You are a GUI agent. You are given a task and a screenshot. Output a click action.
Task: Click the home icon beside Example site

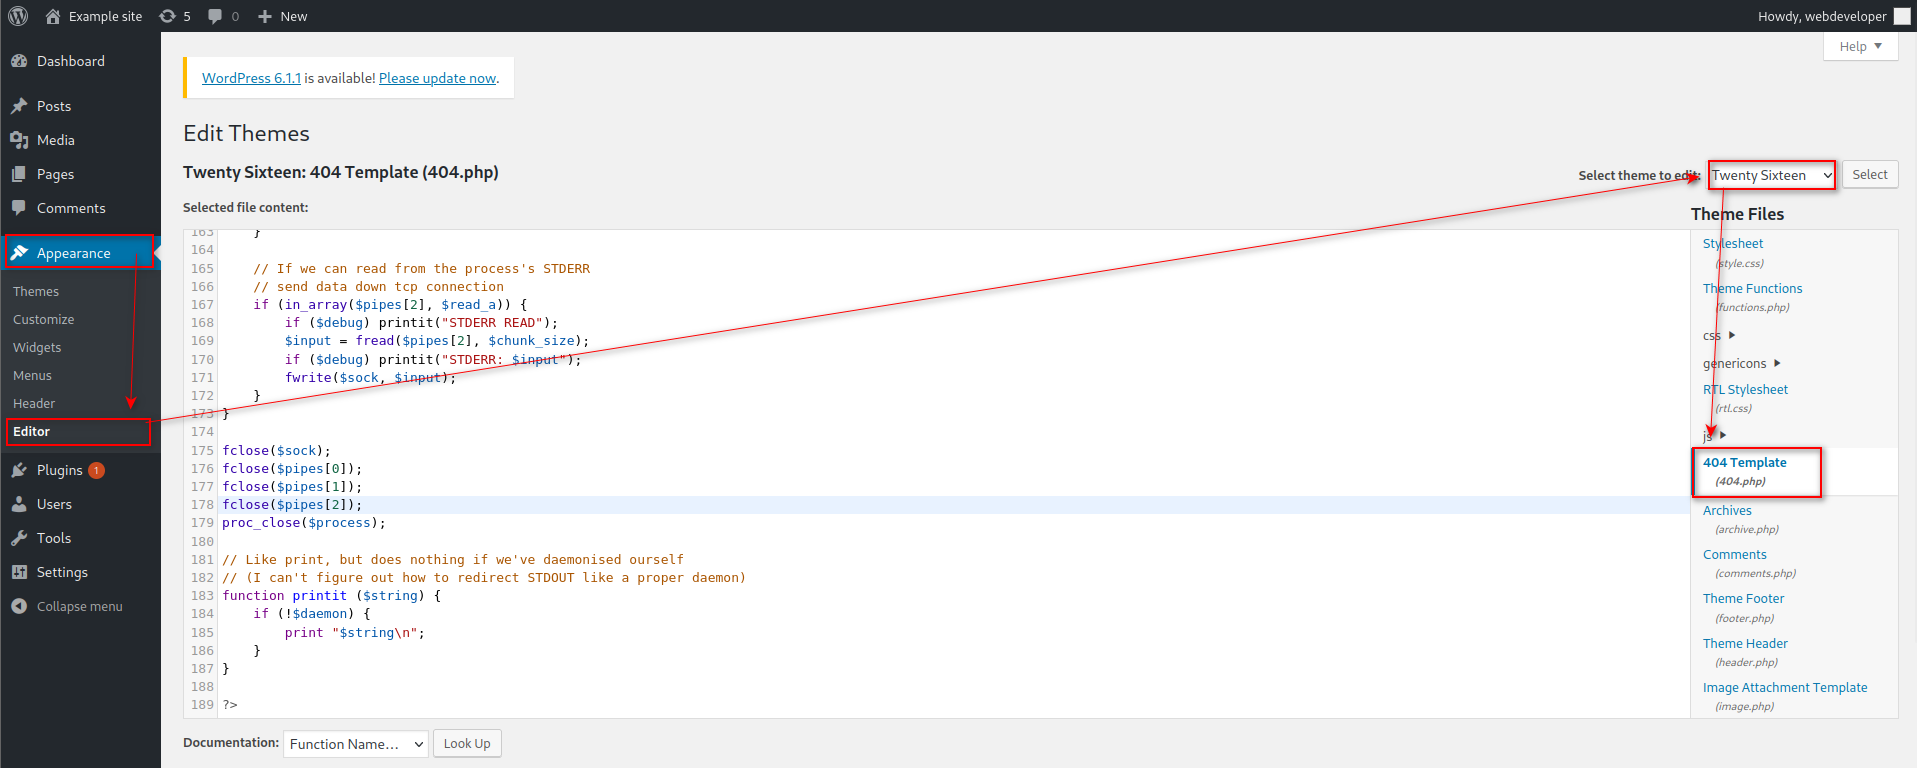(x=53, y=16)
